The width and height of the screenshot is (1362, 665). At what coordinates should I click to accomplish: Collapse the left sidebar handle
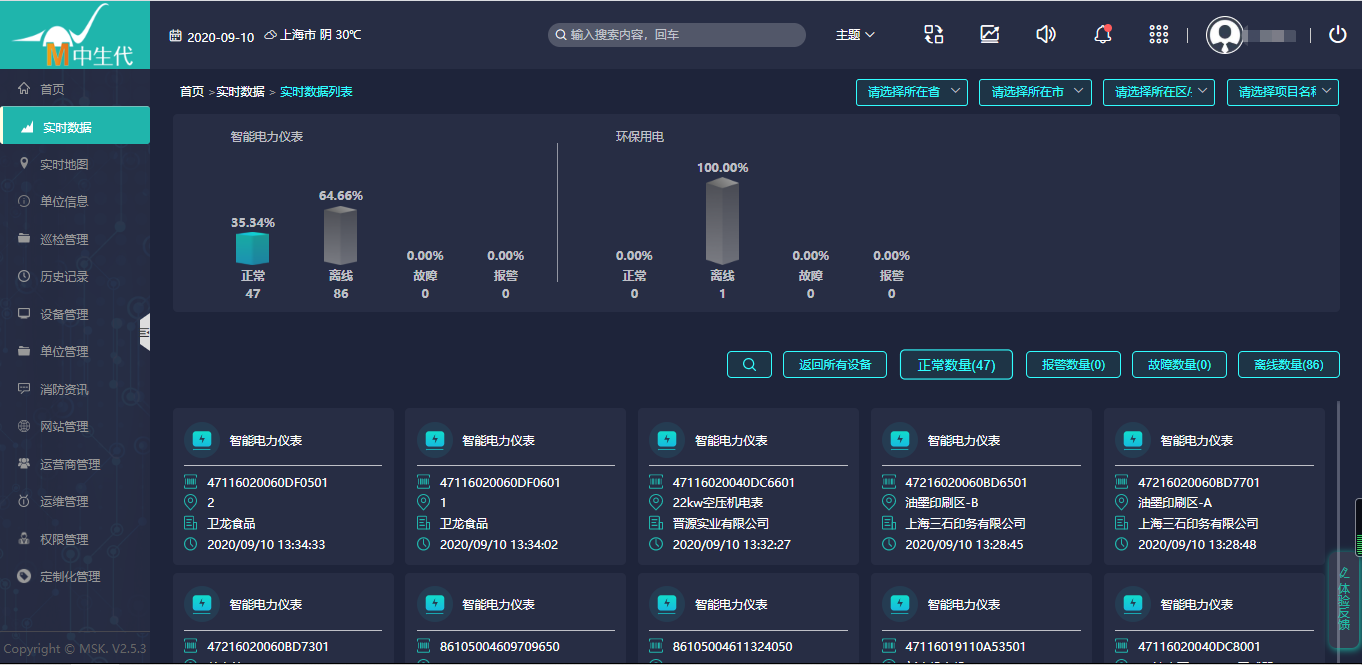tap(145, 332)
